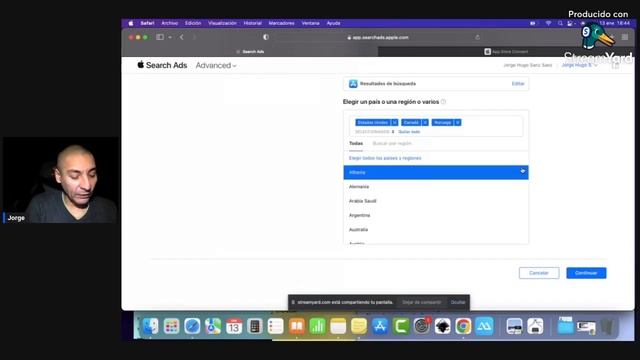Screen dimensions: 640x360
Task: Open the Archivo menu
Action: (169, 23)
